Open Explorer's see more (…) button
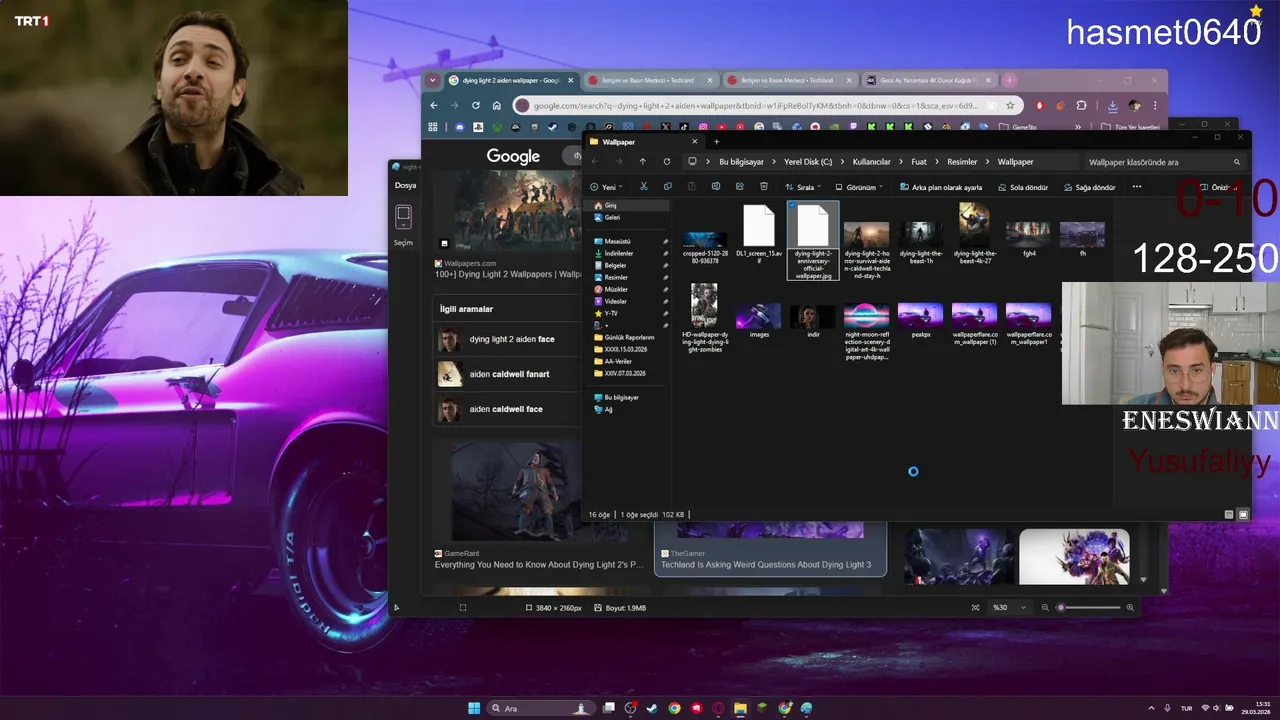Viewport: 1280px width, 720px height. pyautogui.click(x=1137, y=187)
